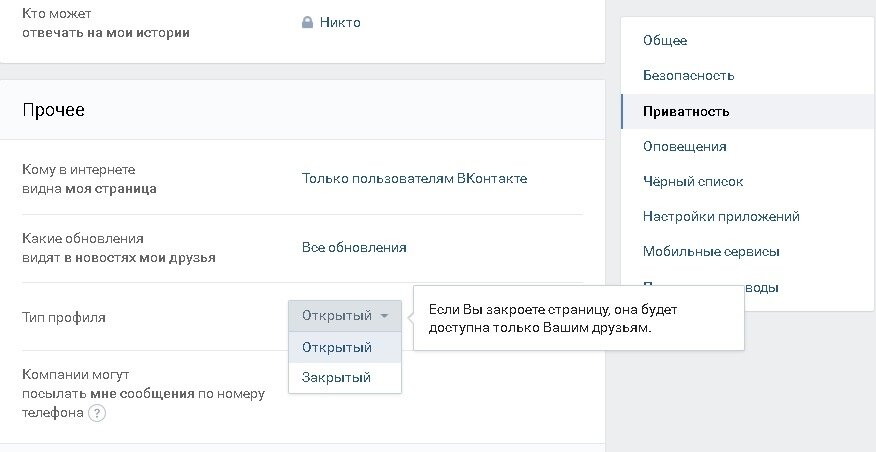Open the Все обновления setting
876x452 pixels.
pyautogui.click(x=354, y=247)
